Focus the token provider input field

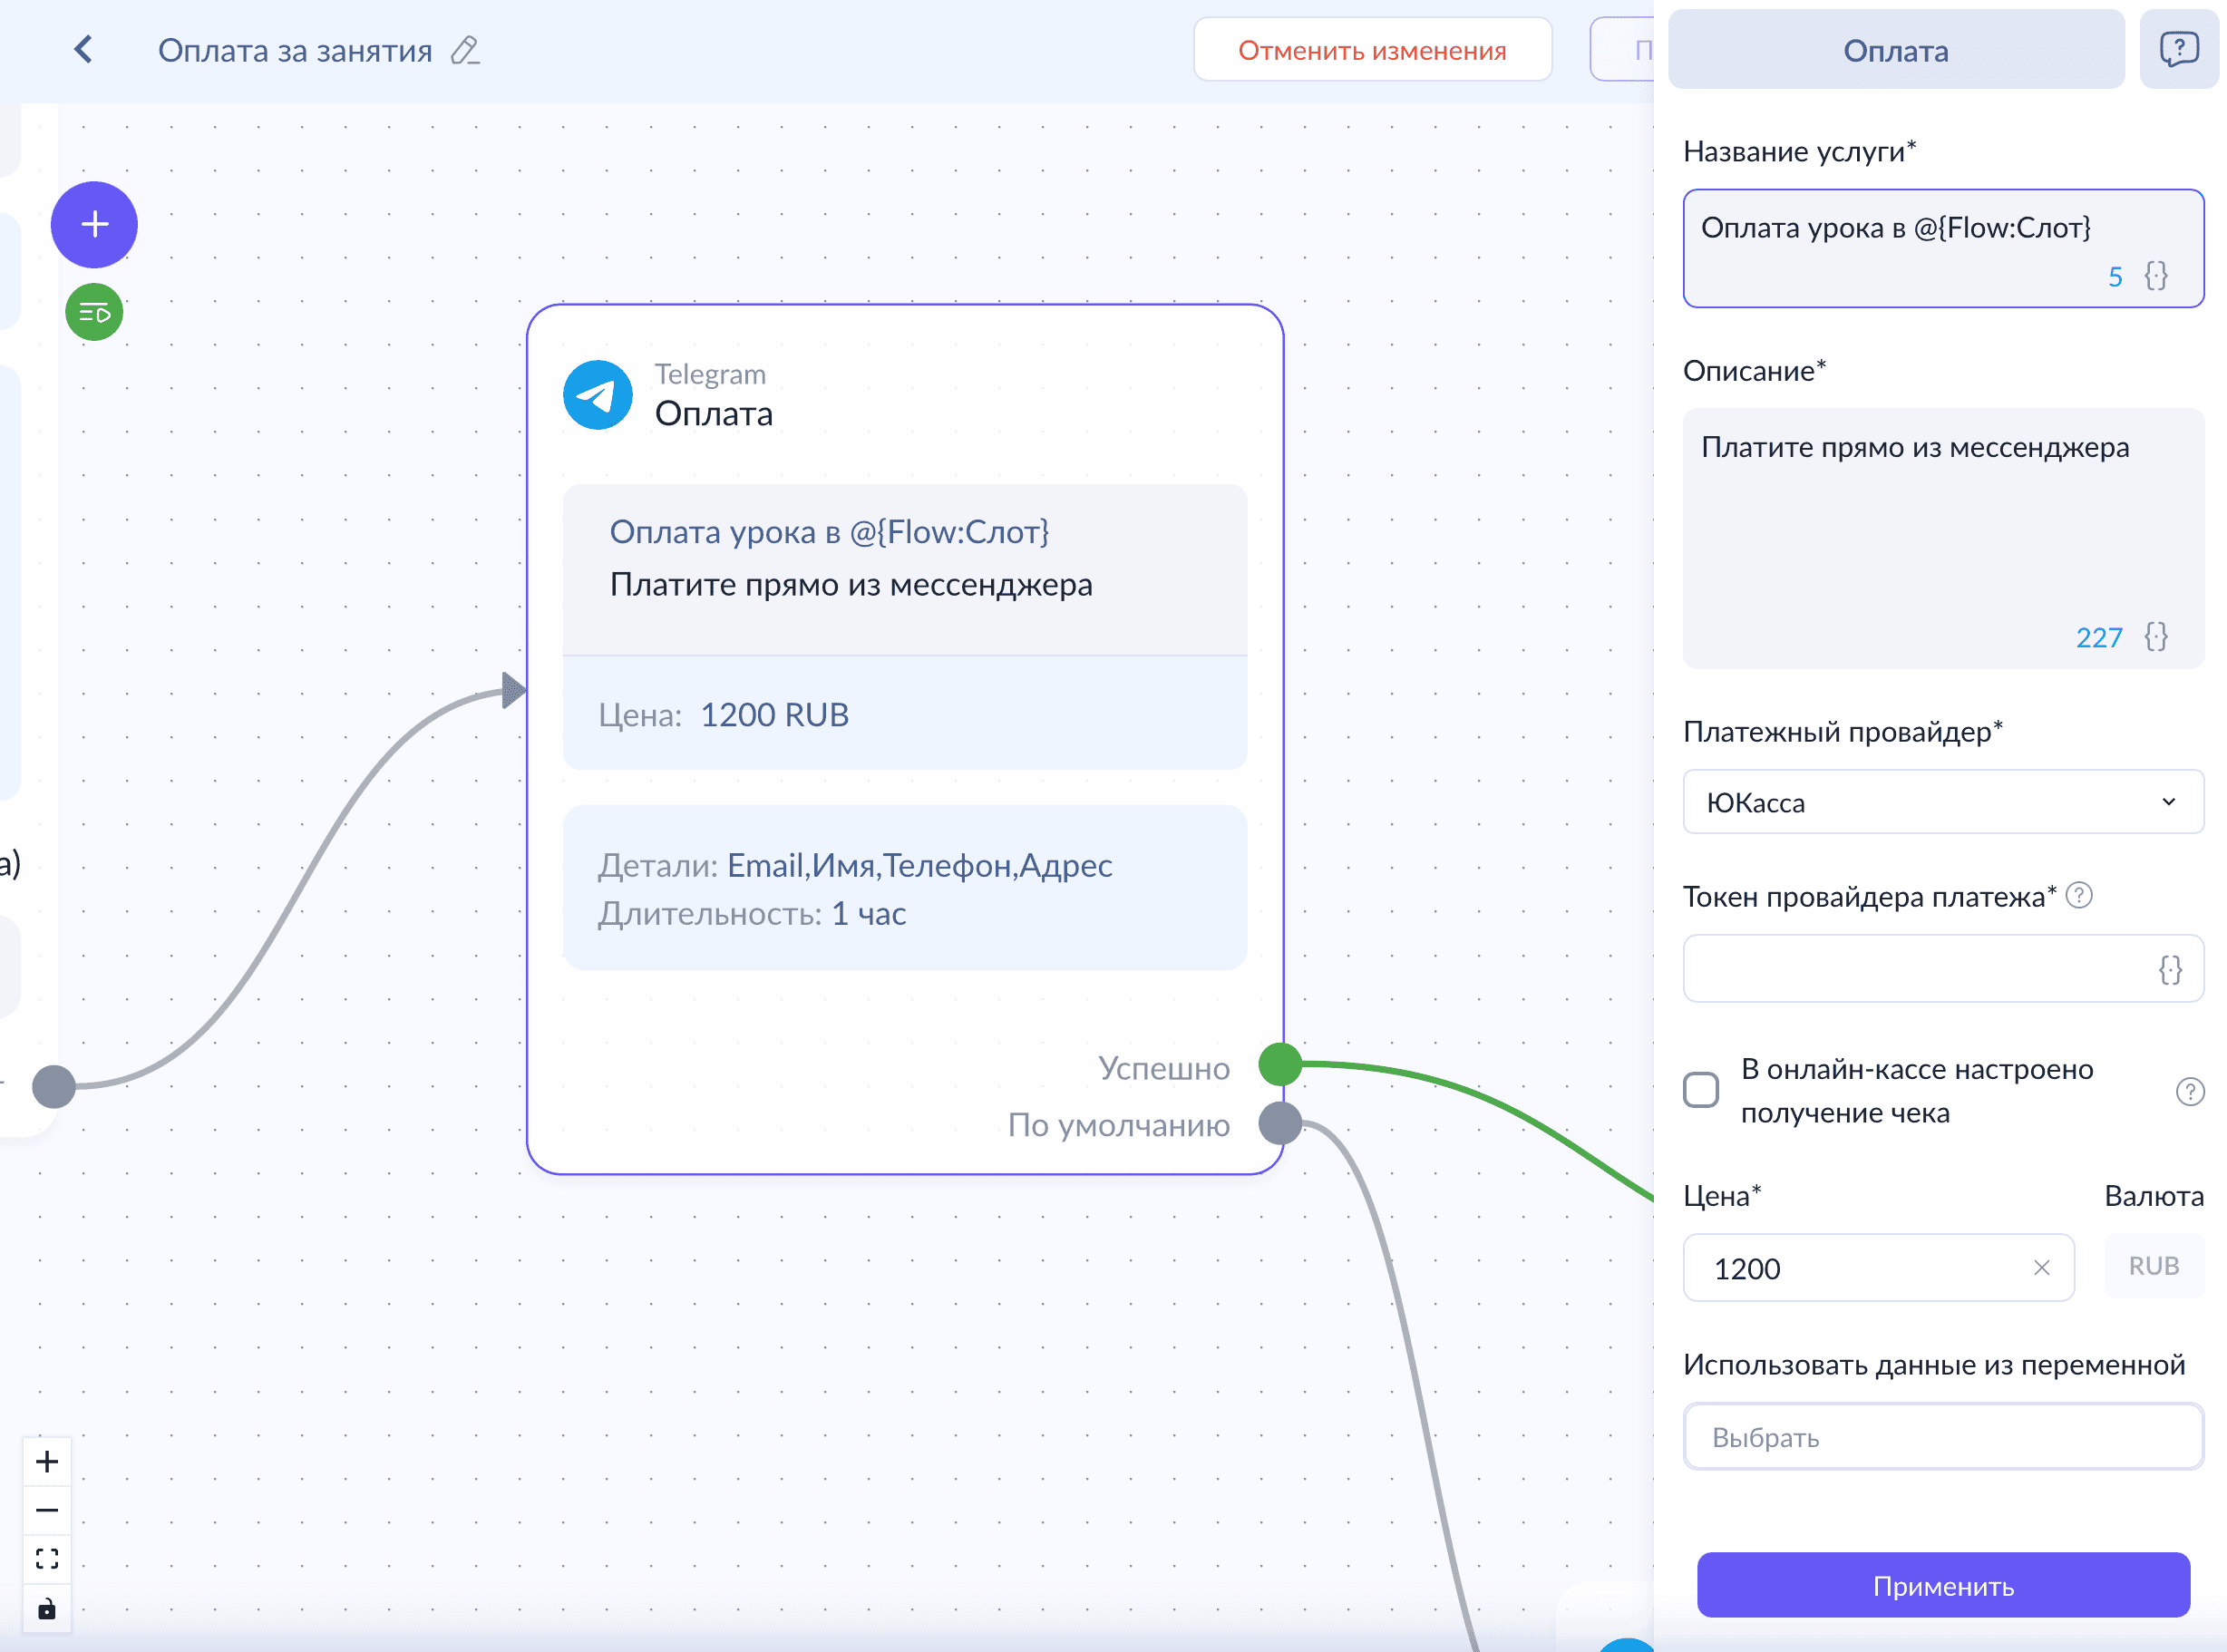(x=1943, y=968)
